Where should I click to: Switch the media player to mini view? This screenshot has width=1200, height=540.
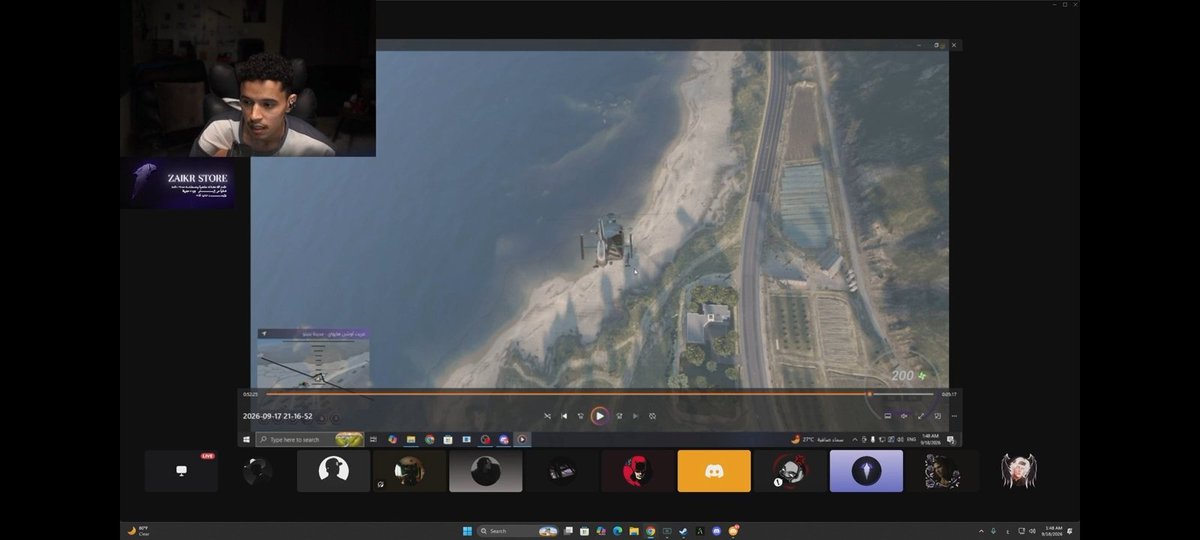pos(938,416)
